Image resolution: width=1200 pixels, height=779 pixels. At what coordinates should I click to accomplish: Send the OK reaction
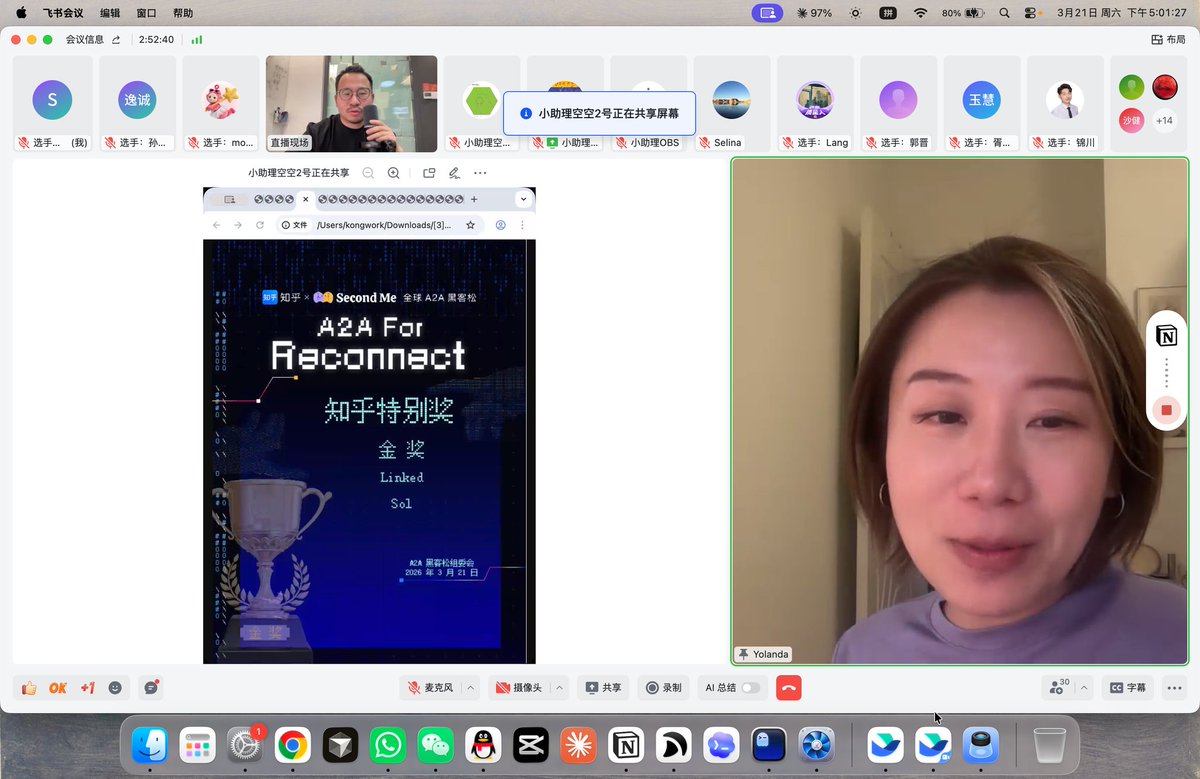click(58, 688)
